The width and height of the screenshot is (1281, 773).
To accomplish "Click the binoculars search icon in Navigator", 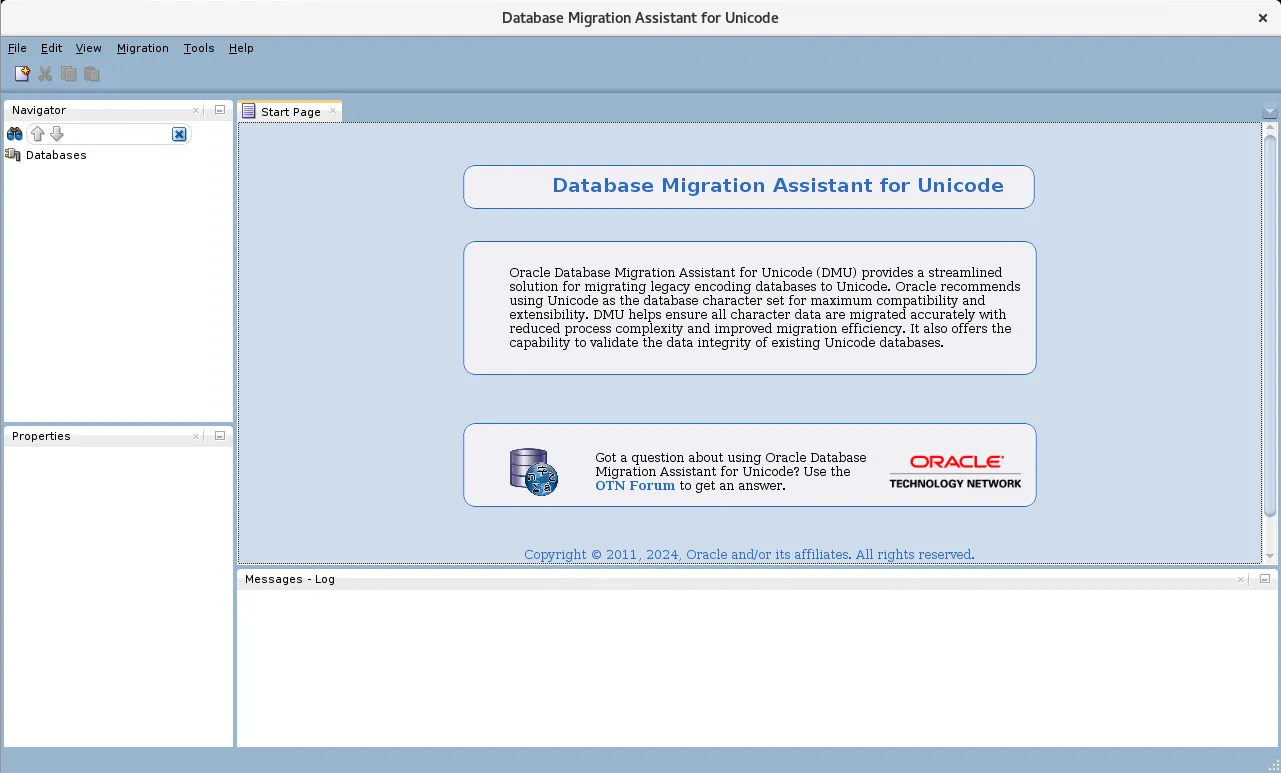I will (14, 133).
